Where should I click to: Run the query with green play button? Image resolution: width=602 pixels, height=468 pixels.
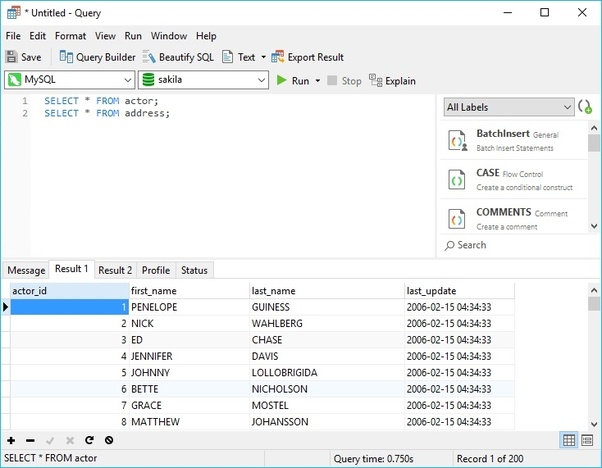click(x=293, y=81)
